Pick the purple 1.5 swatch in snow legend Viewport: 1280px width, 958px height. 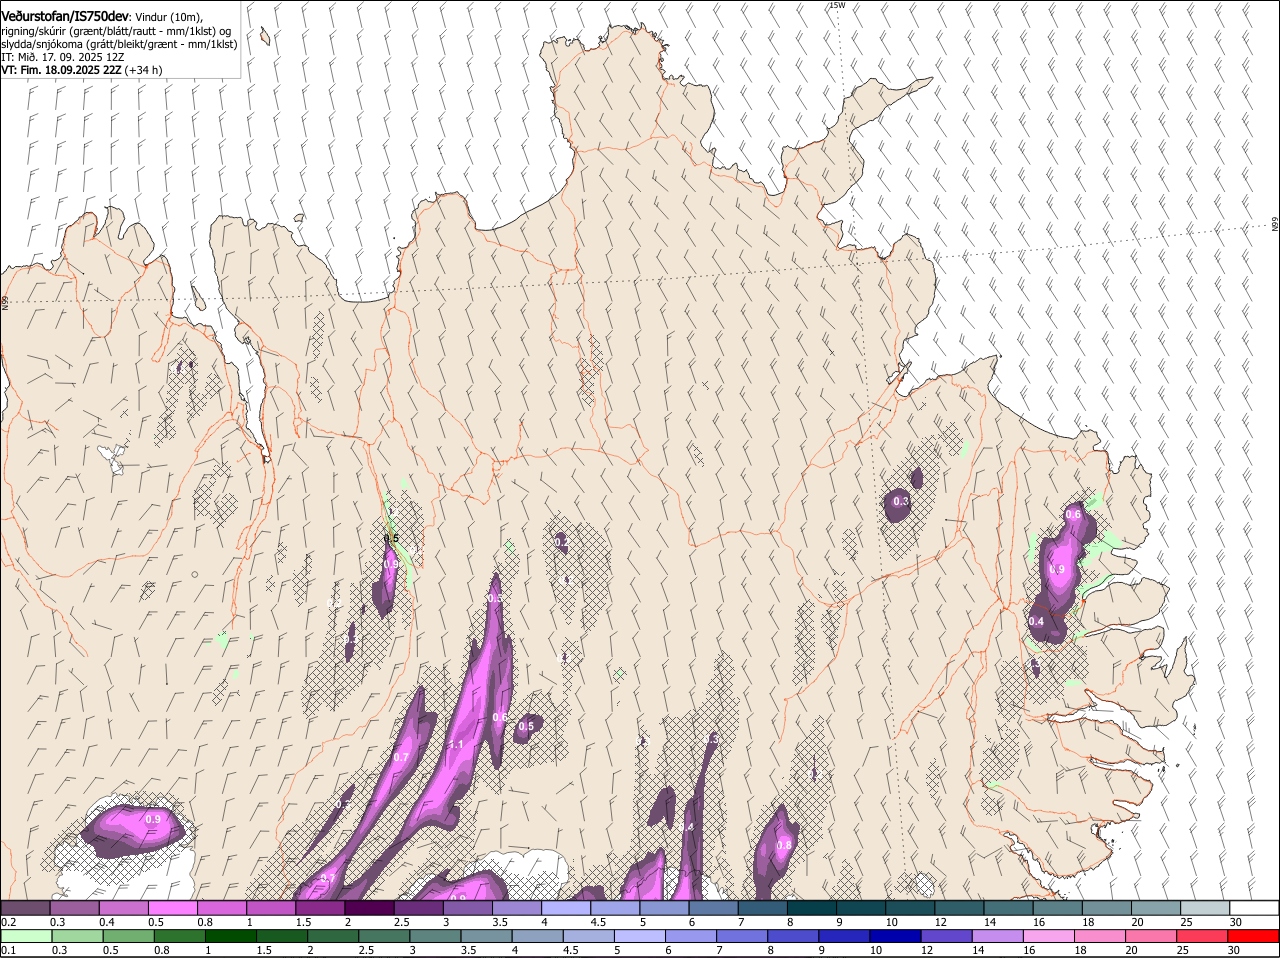320,907
